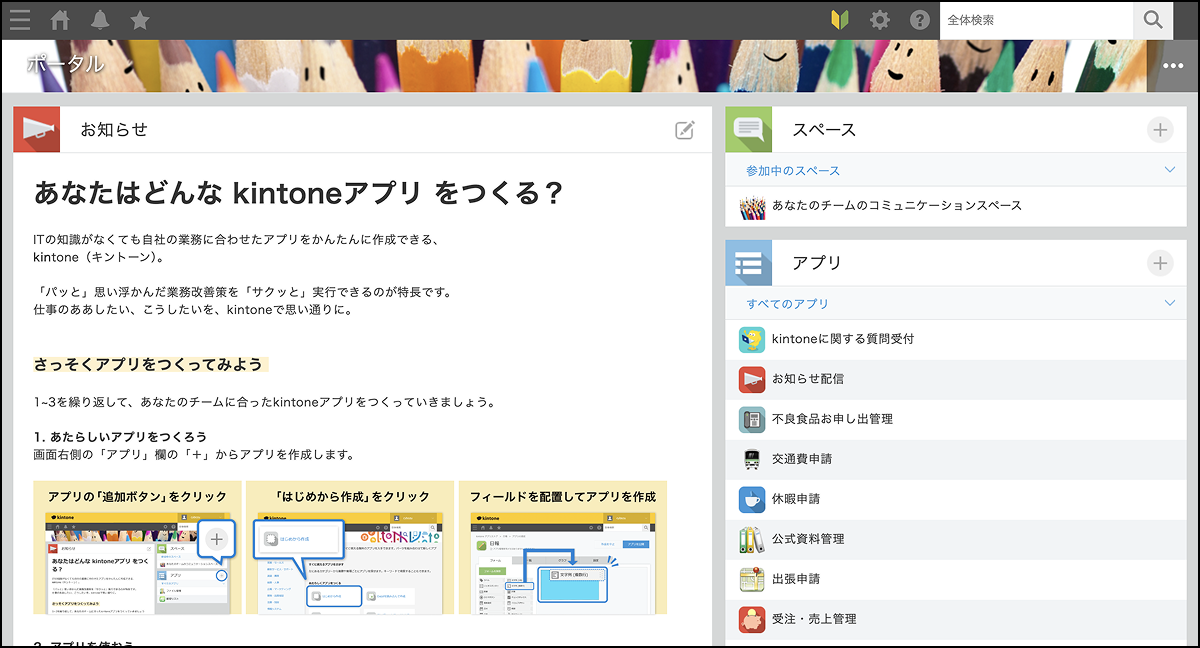Open the settings gear menu

[879, 20]
